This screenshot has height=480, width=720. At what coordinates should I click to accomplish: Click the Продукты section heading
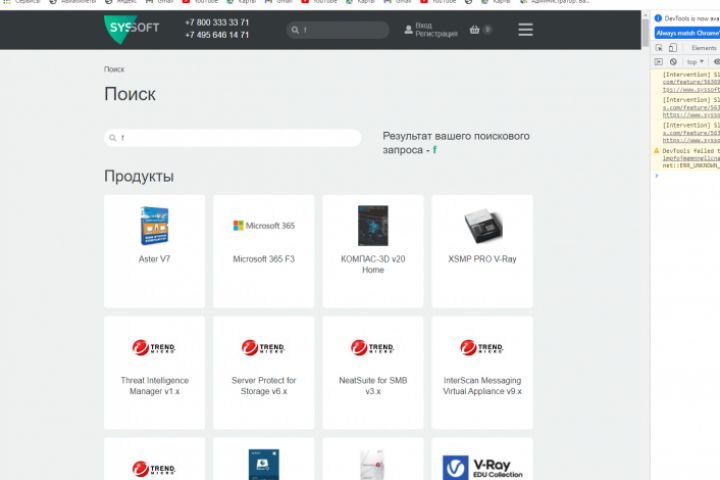point(139,176)
